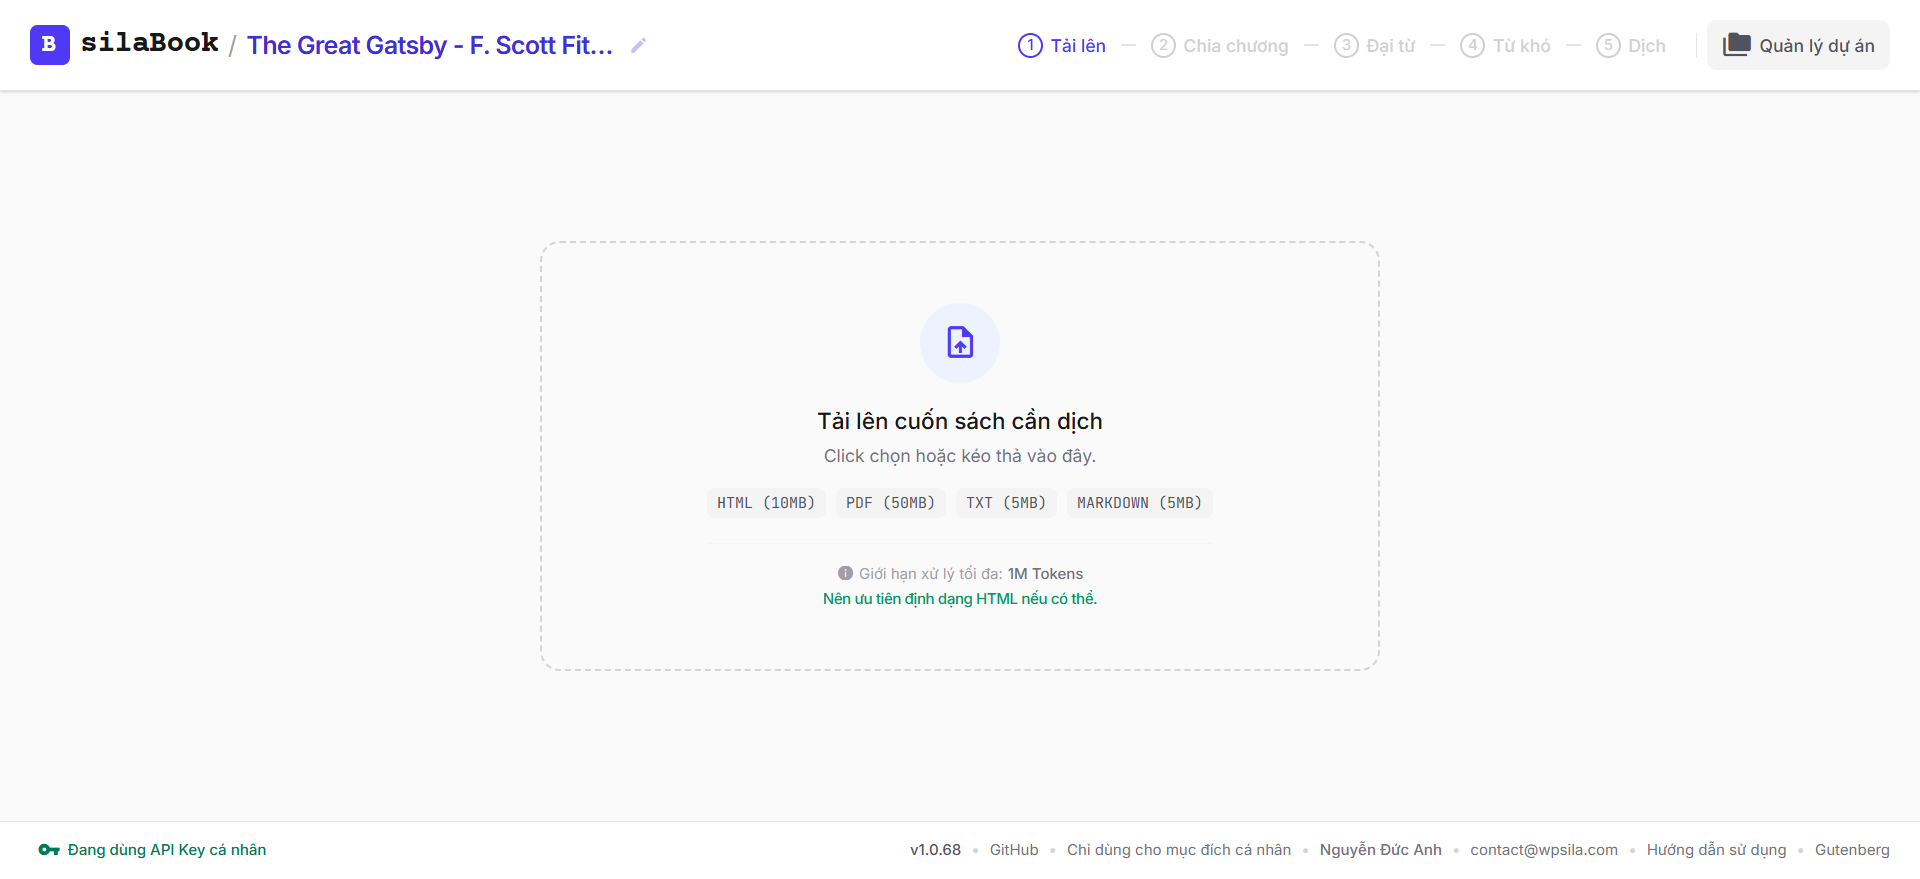The width and height of the screenshot is (1920, 879).
Task: Go to step 2 Chia chương
Action: coord(1220,45)
